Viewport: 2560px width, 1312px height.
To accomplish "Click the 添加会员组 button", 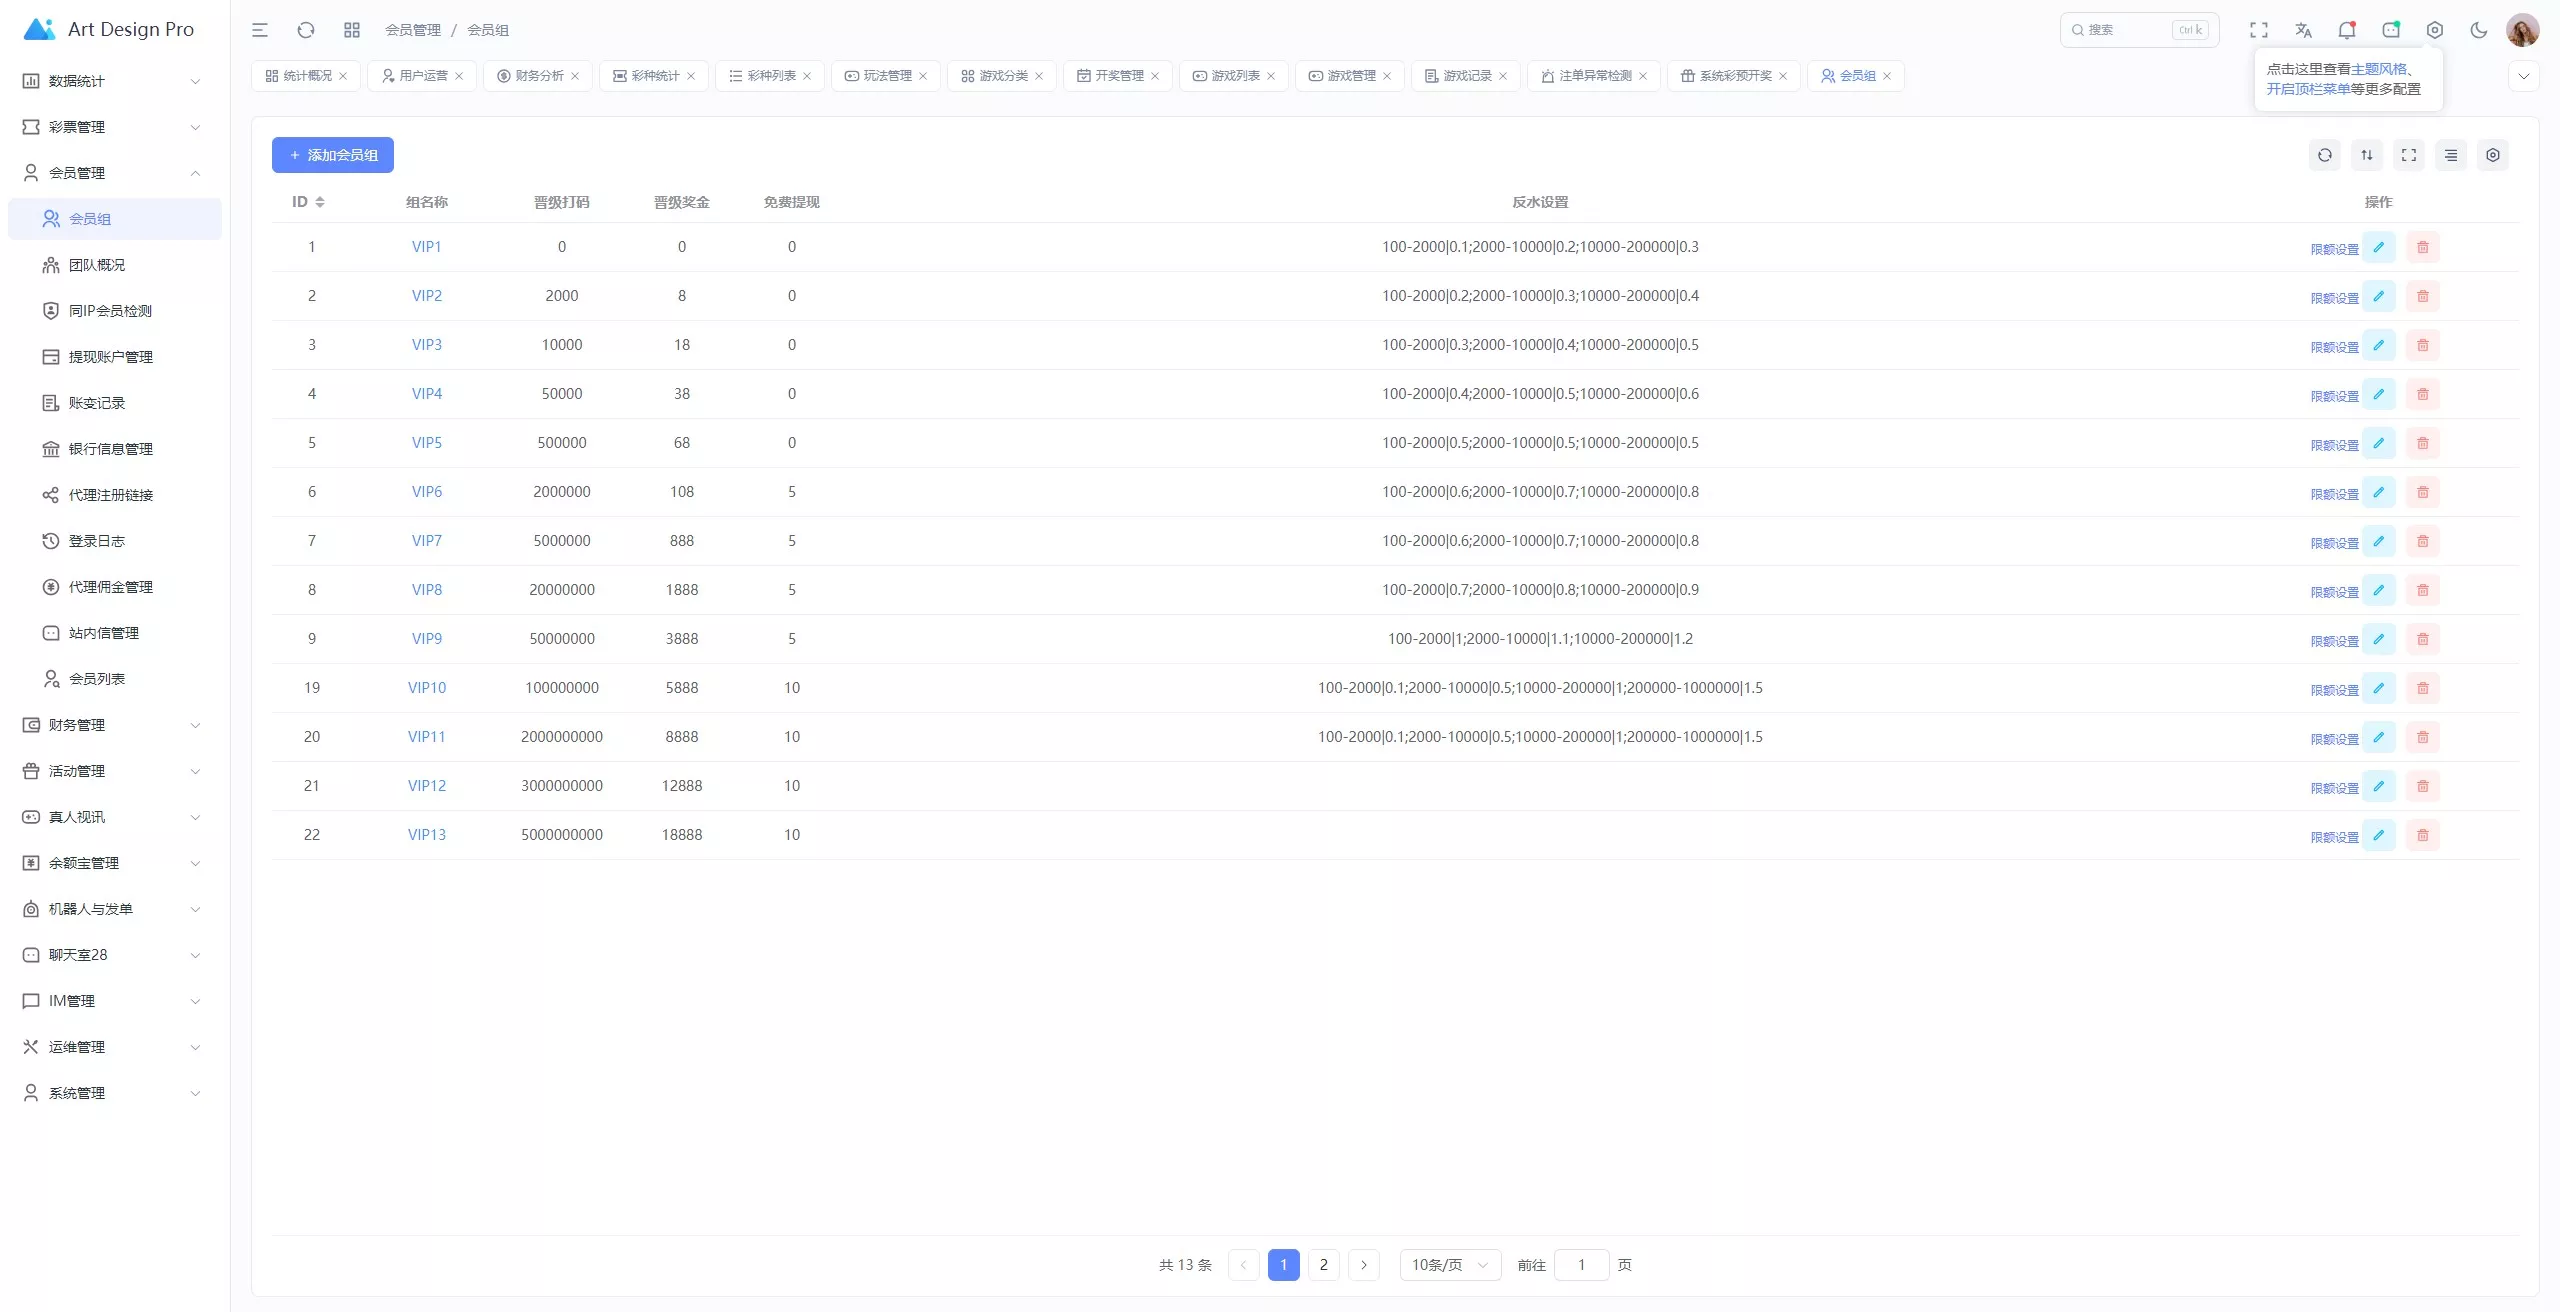I will 332,155.
